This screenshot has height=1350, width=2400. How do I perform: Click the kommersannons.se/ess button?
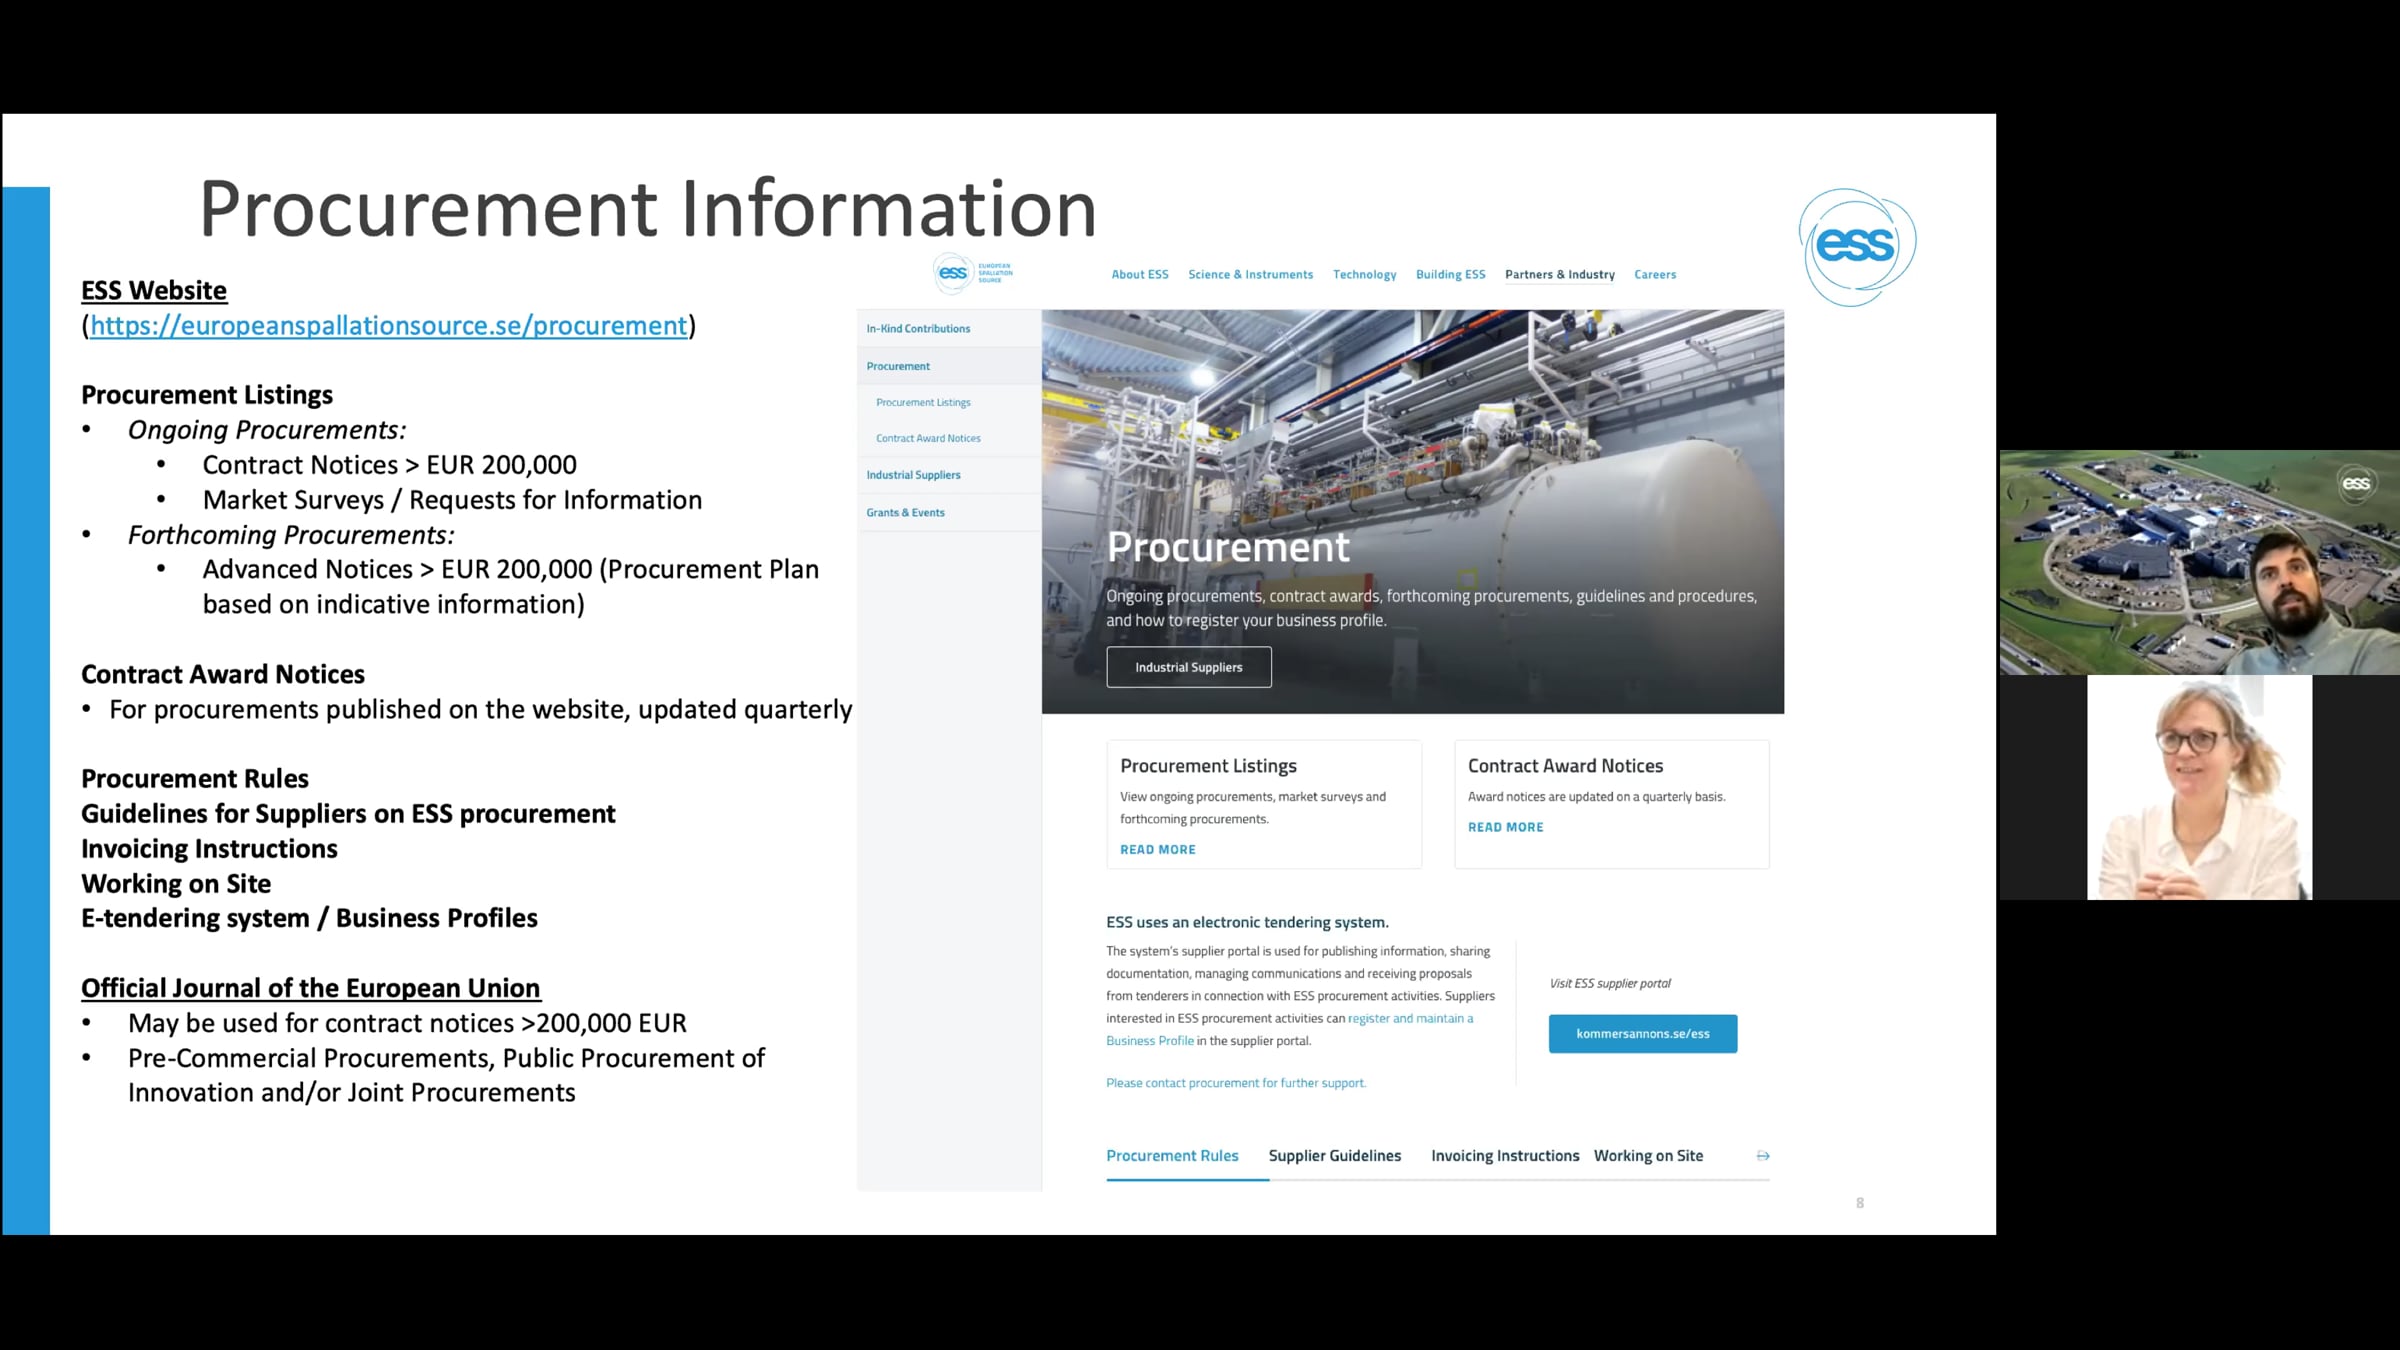1642,1033
